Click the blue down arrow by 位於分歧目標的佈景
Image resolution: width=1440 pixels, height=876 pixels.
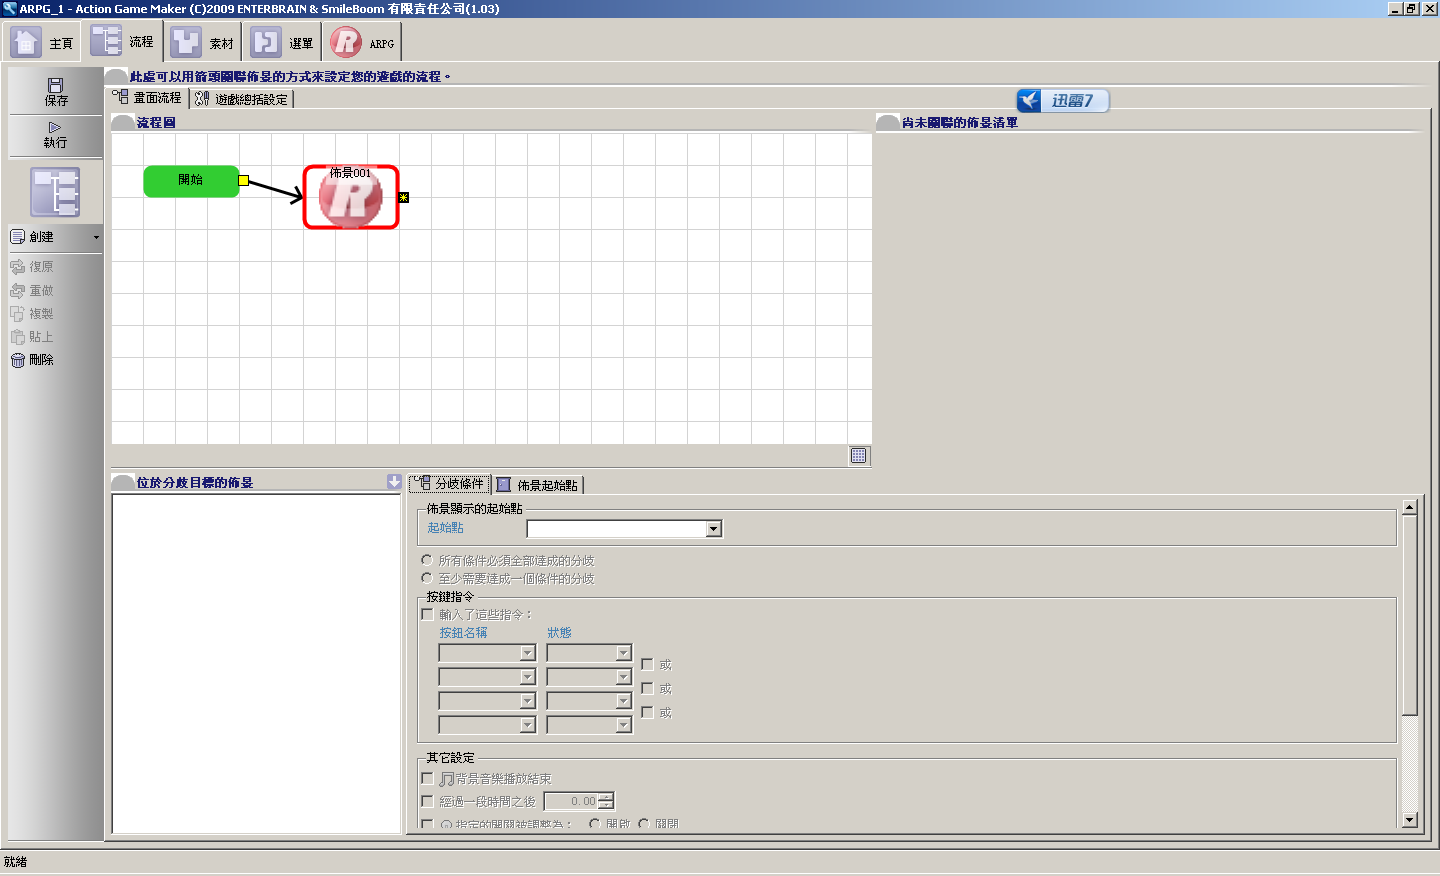pos(394,482)
